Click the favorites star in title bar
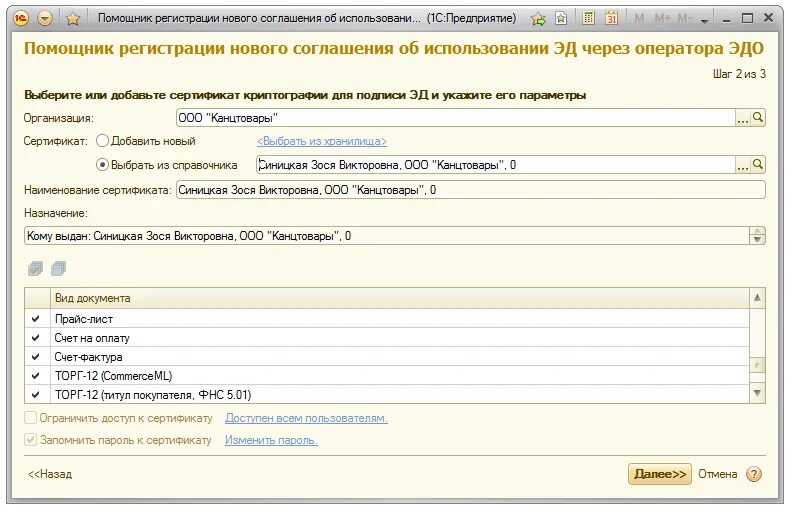 (x=72, y=18)
